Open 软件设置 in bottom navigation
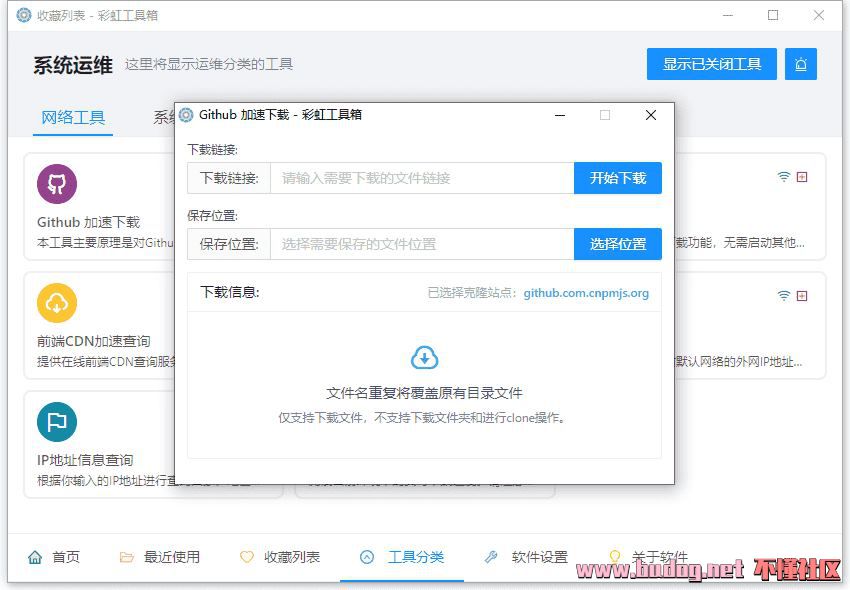 (x=526, y=557)
